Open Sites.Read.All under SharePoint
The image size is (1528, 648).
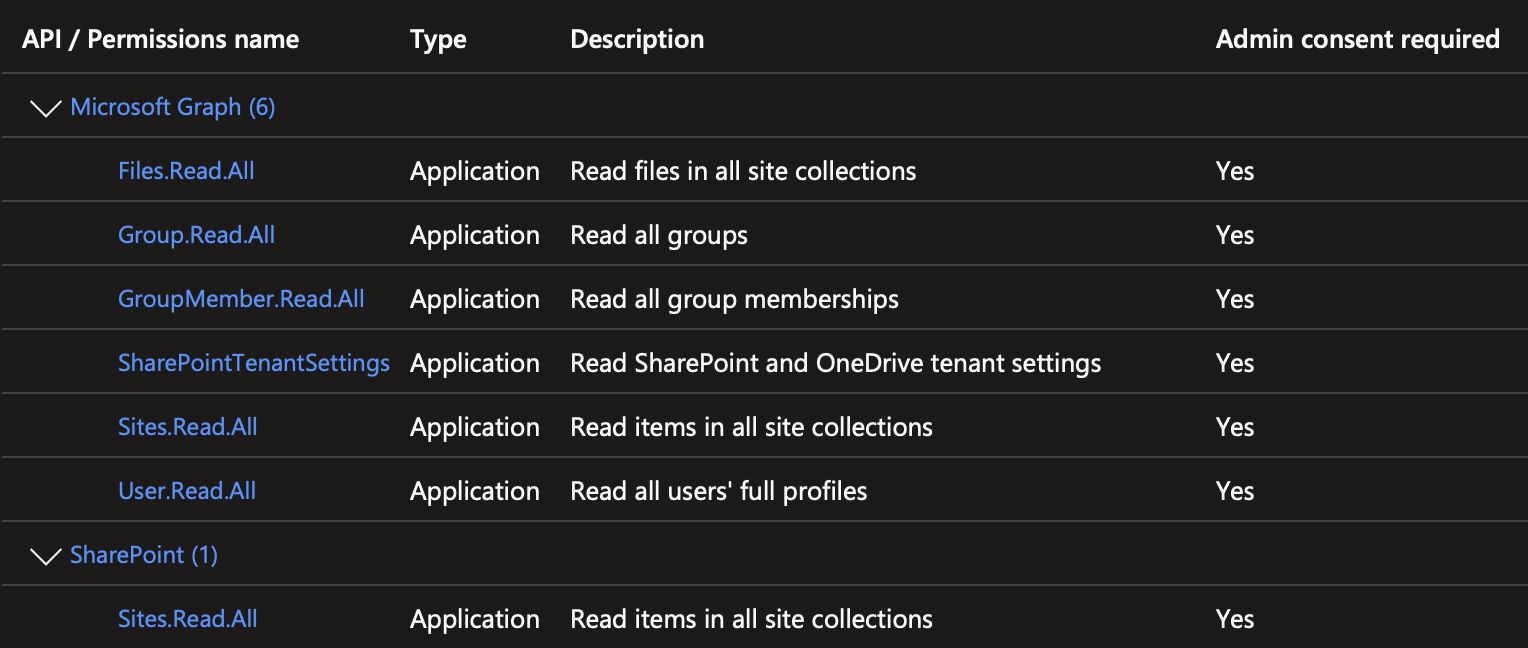pos(187,619)
